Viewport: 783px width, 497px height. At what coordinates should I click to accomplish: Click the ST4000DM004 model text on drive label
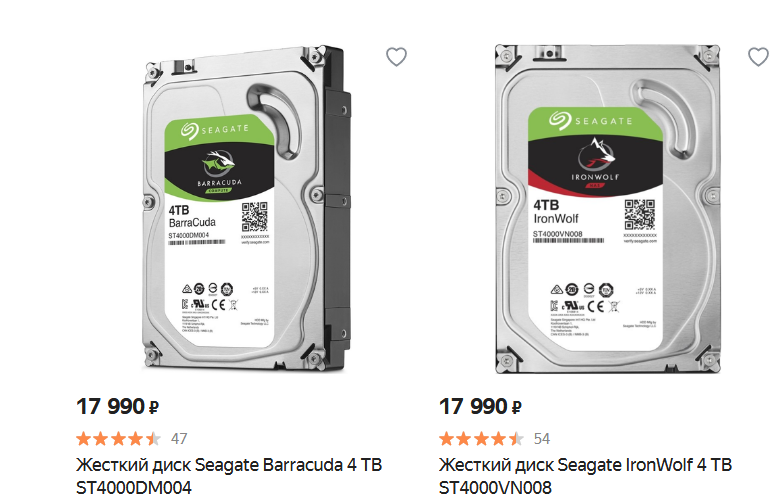tap(189, 235)
